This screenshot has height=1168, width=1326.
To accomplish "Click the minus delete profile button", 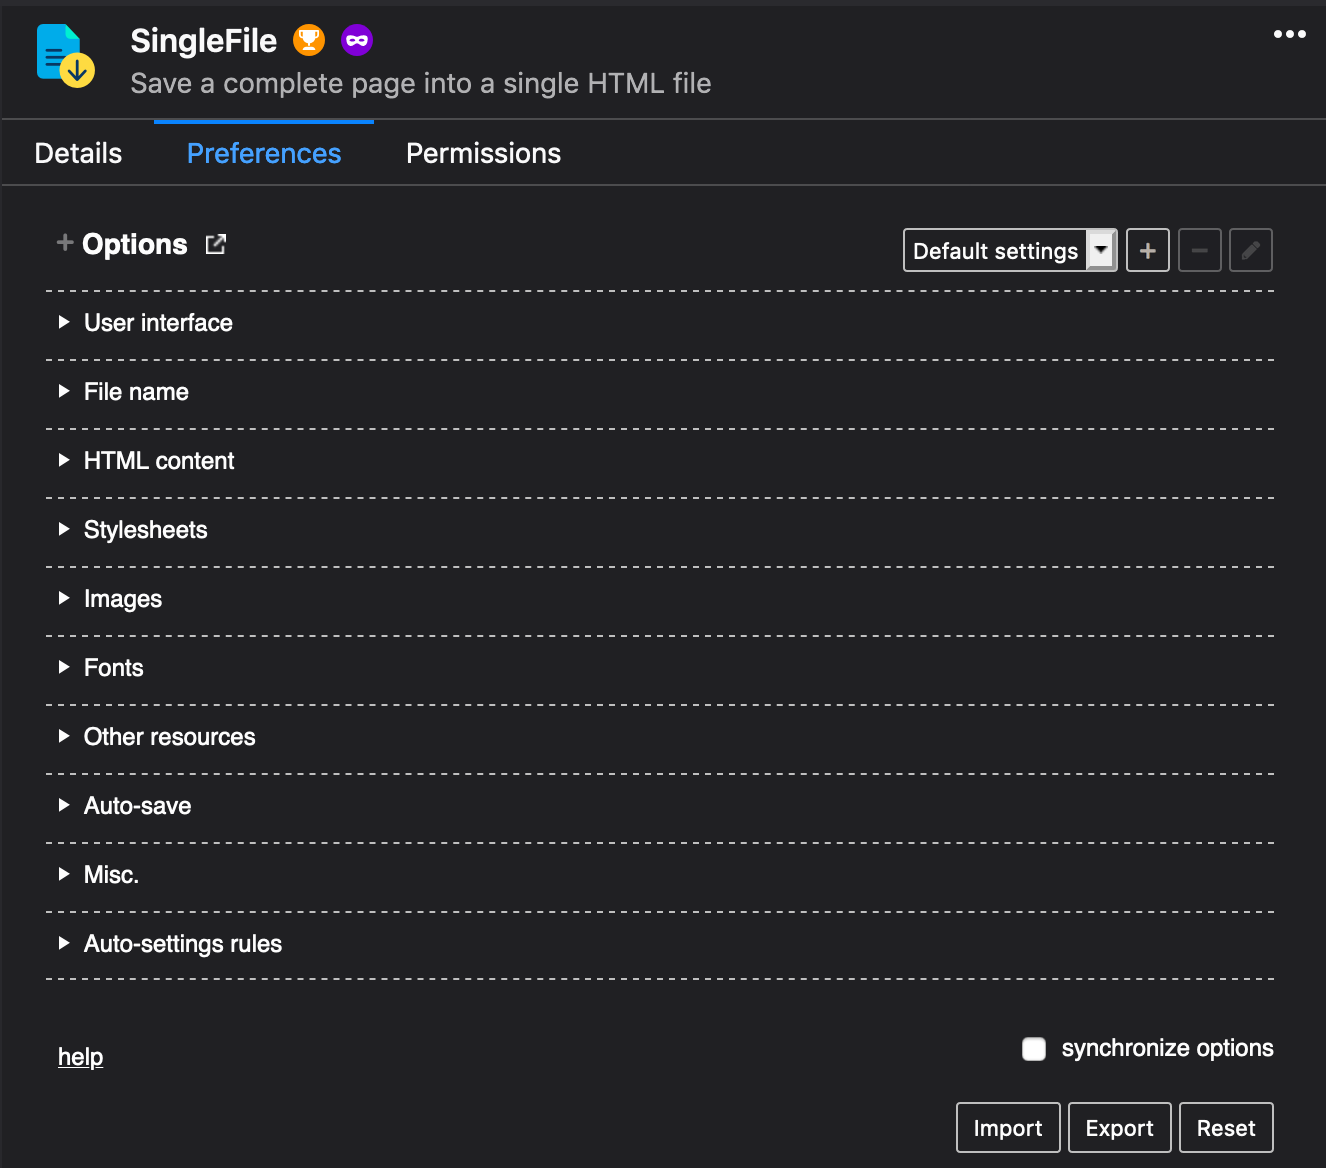I will click(x=1200, y=250).
